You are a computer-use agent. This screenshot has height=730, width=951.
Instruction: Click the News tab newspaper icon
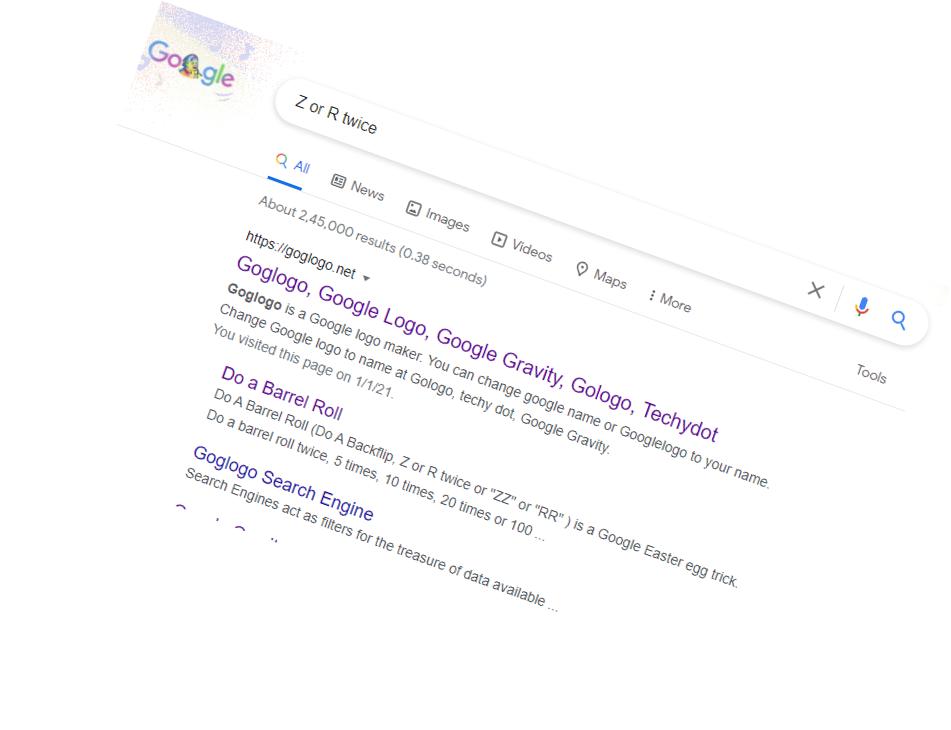[x=338, y=181]
